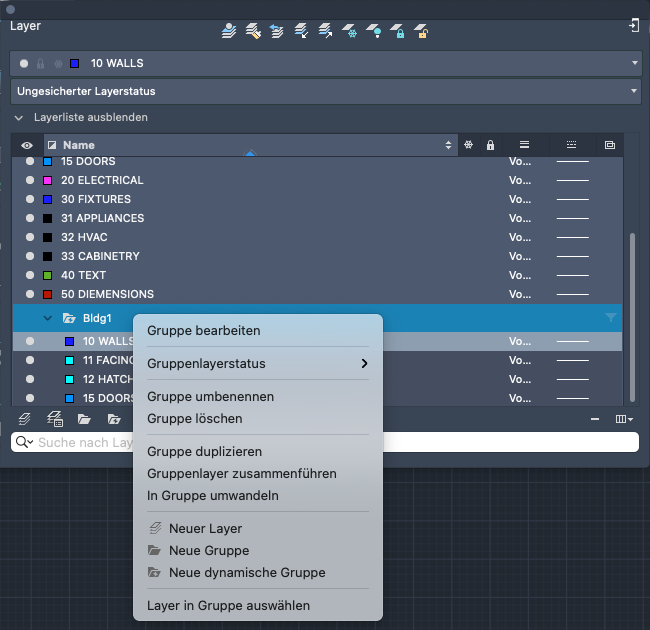Click the unlock layer toolbar icon
This screenshot has height=630, width=650.
[x=421, y=31]
